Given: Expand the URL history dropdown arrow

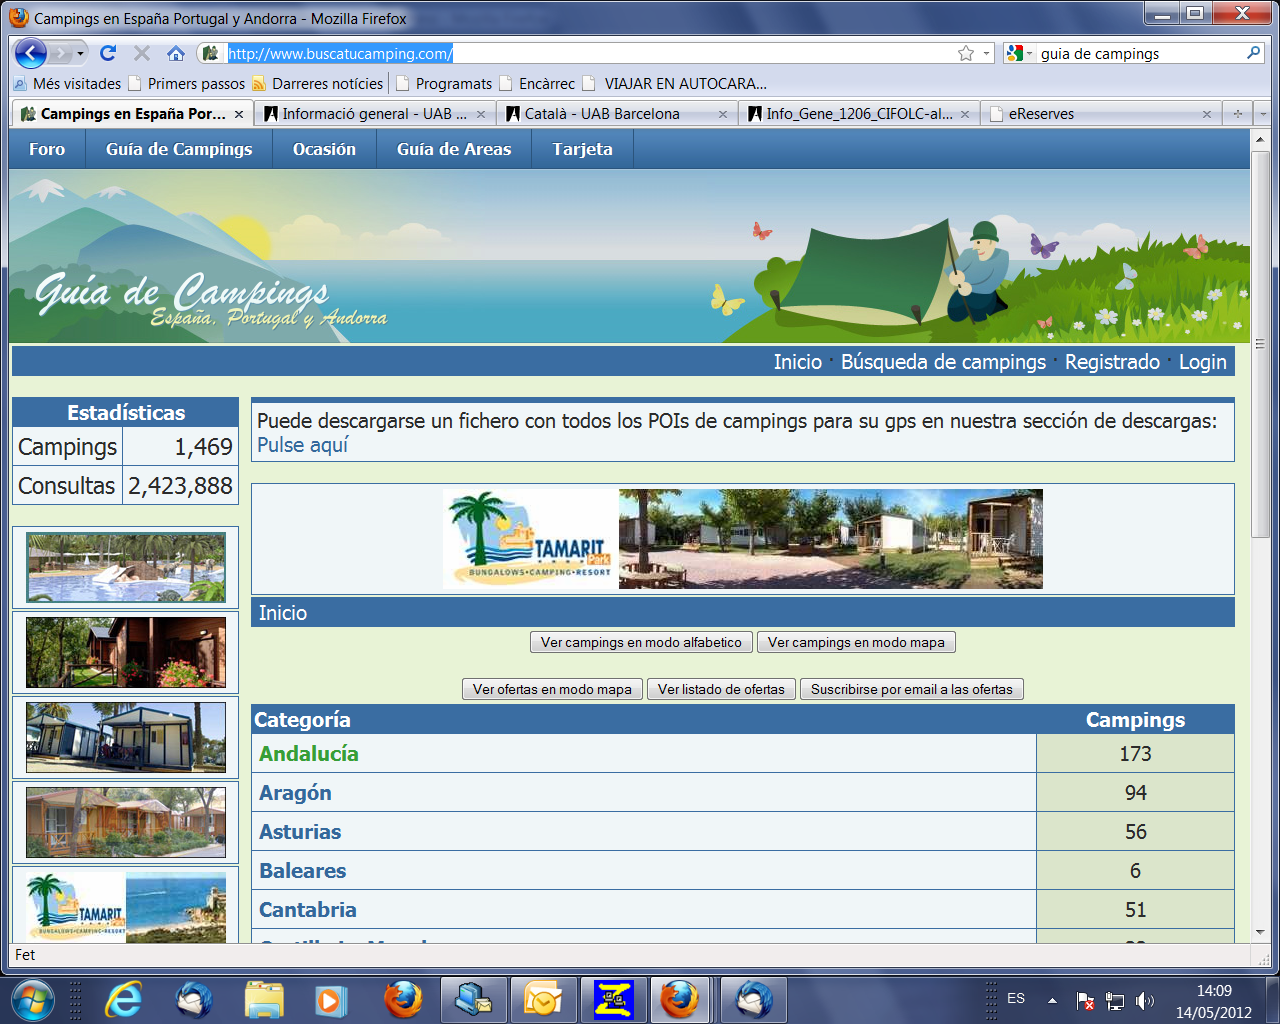Looking at the screenshot, I should click(986, 54).
